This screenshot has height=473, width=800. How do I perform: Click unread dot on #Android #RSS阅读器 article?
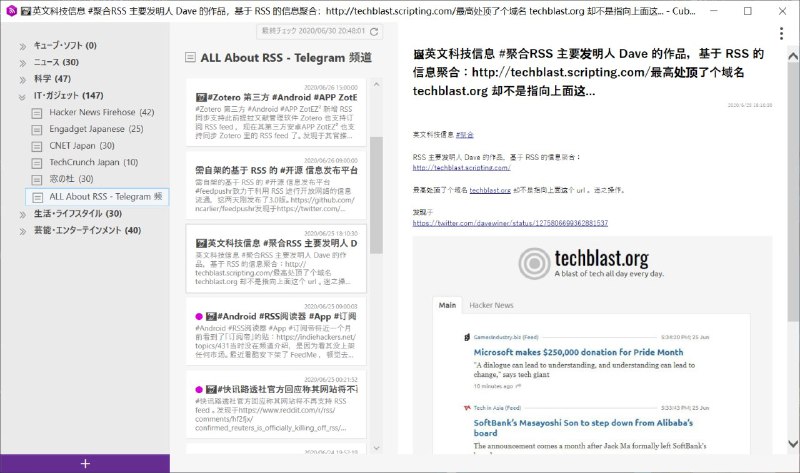pos(200,317)
